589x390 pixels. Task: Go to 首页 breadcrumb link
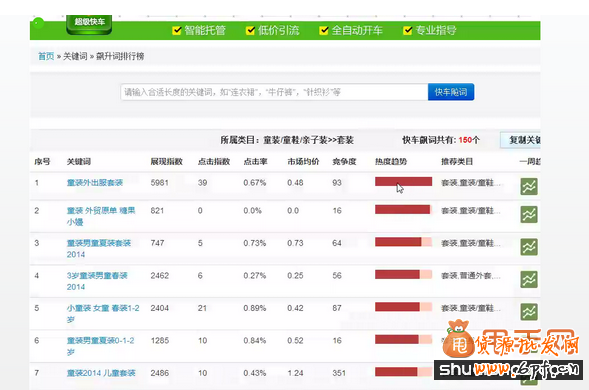pos(46,56)
